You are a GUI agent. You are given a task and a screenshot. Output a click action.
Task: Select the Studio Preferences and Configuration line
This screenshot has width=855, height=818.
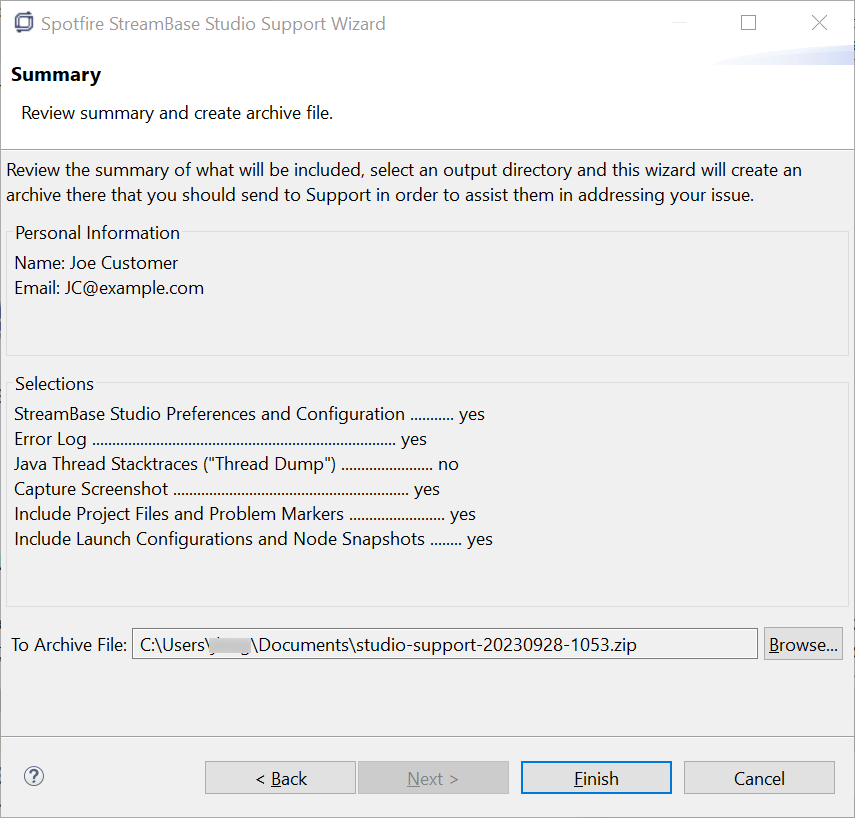(249, 414)
